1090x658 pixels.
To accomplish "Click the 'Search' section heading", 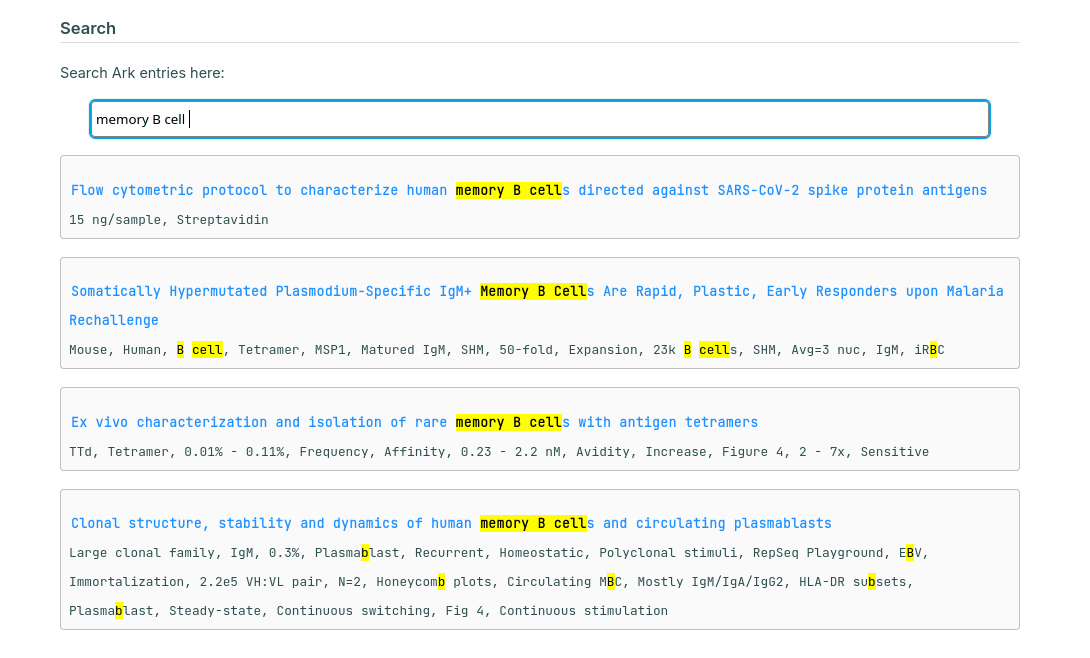I will [88, 28].
